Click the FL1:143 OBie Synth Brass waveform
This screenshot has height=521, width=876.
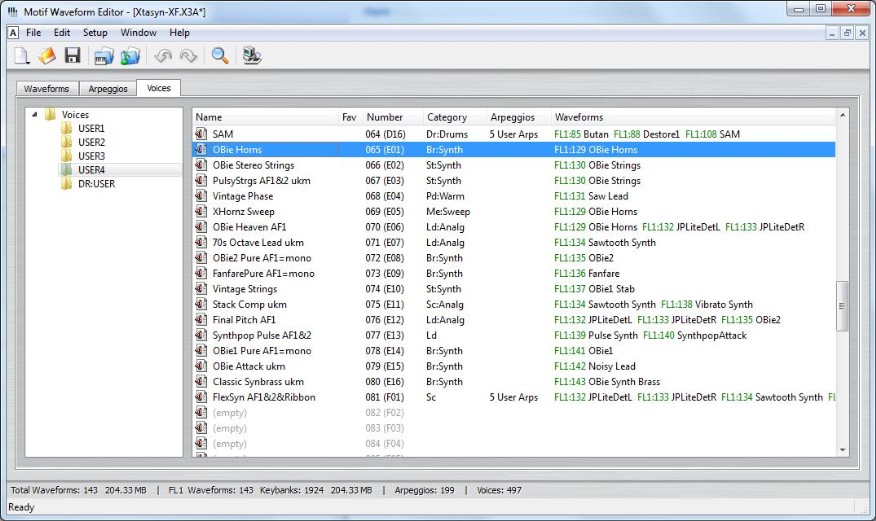point(607,382)
